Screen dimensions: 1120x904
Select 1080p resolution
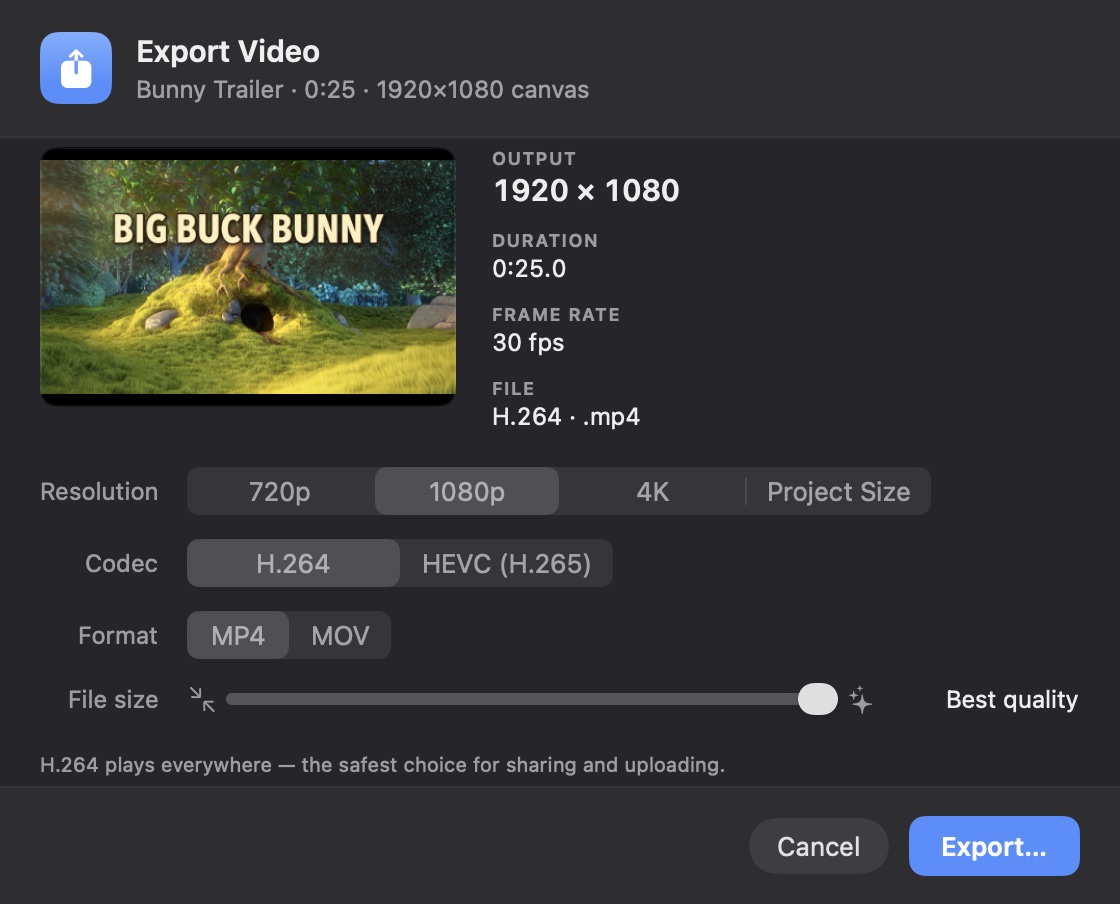(x=466, y=491)
